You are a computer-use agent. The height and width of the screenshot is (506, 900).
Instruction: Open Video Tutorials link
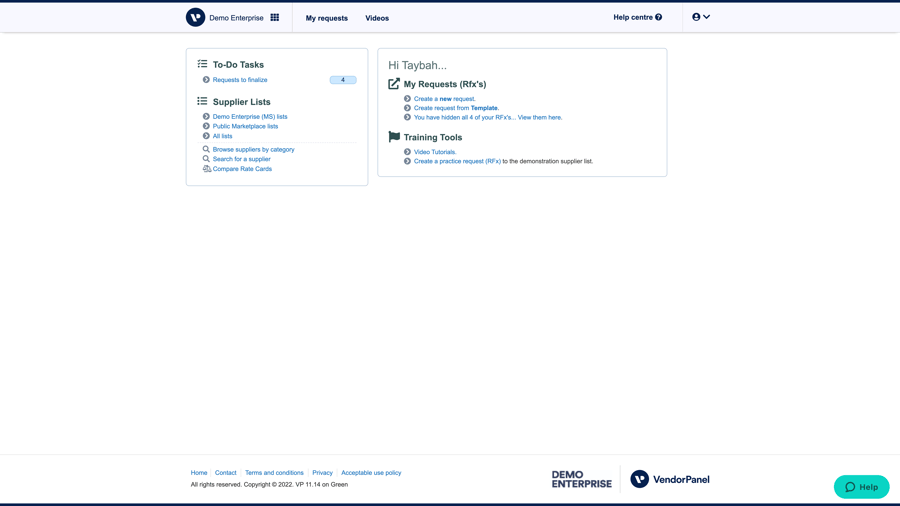coord(435,152)
